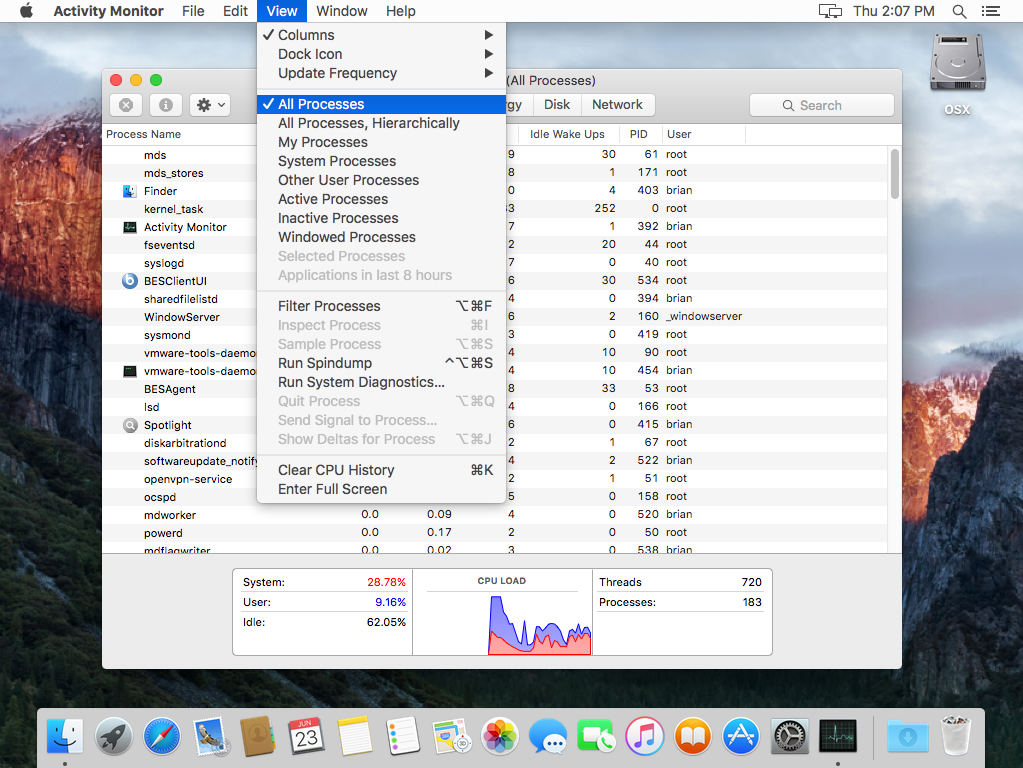Open iBooks from the Dock

click(x=692, y=736)
